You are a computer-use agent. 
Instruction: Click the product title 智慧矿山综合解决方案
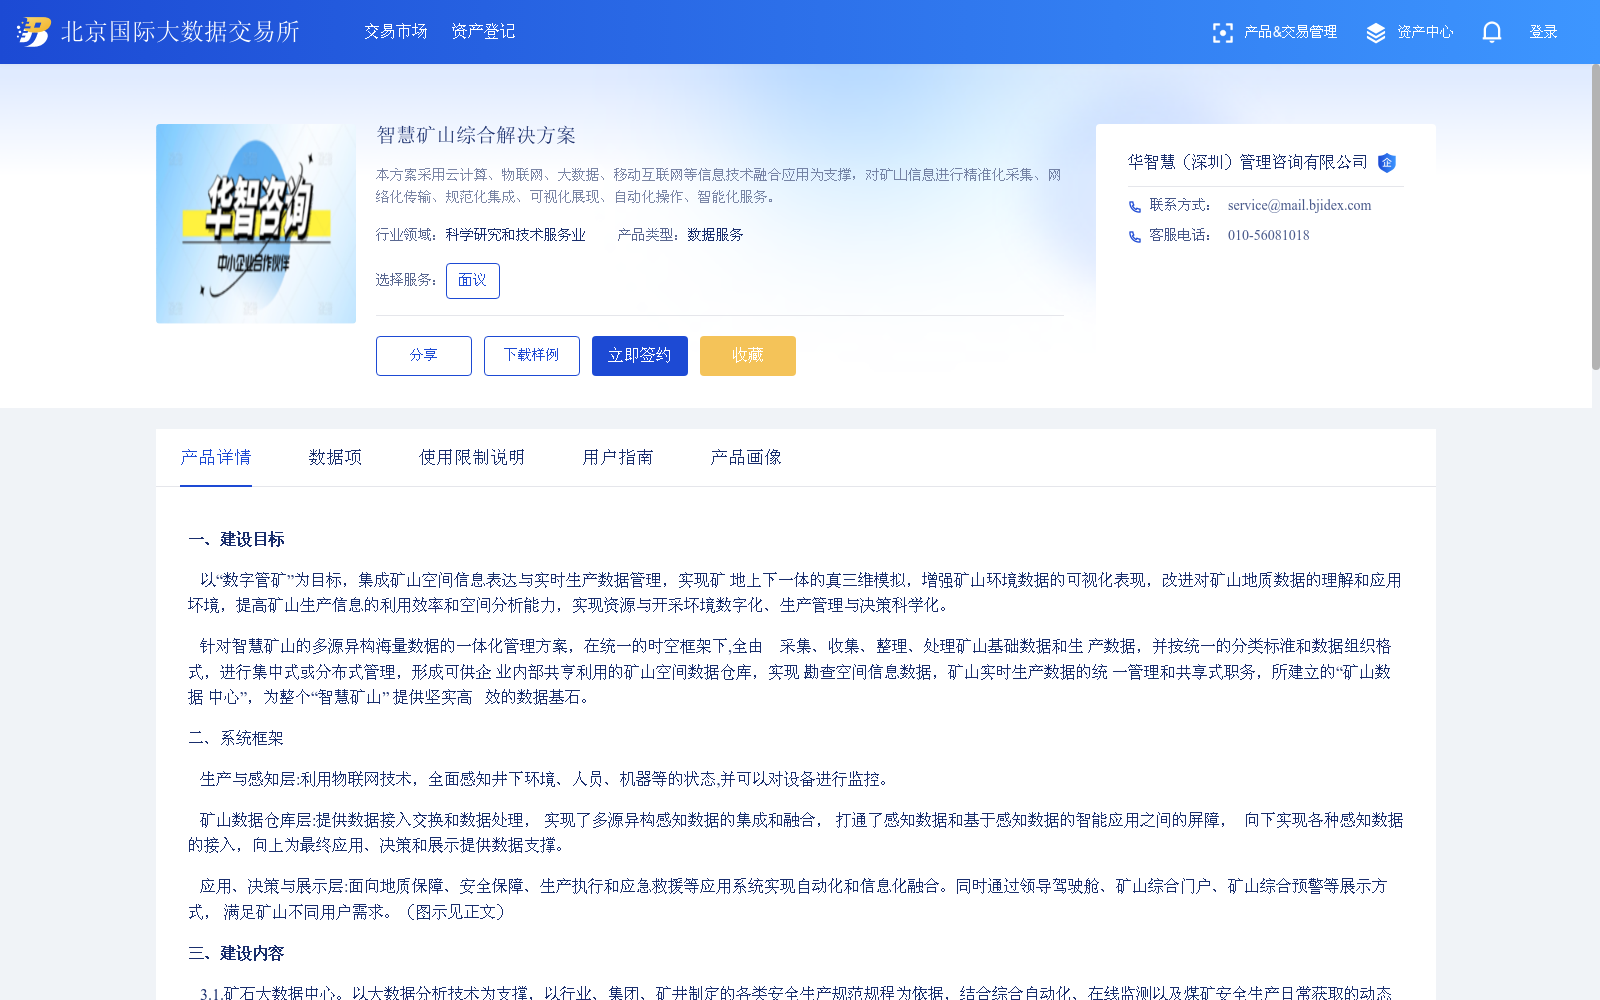pyautogui.click(x=476, y=135)
